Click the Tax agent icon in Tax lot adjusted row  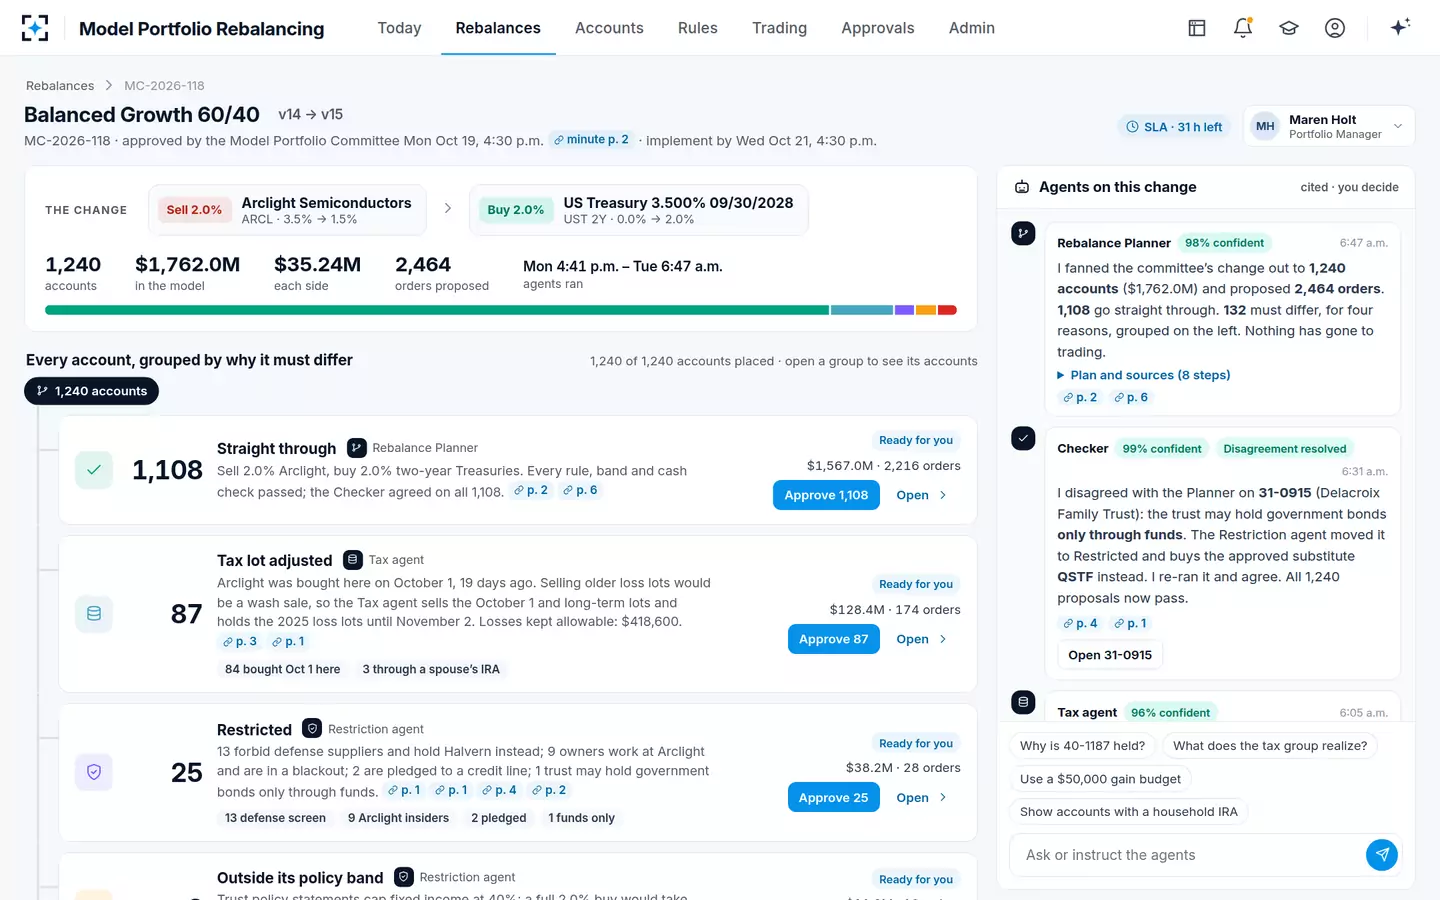click(x=353, y=560)
